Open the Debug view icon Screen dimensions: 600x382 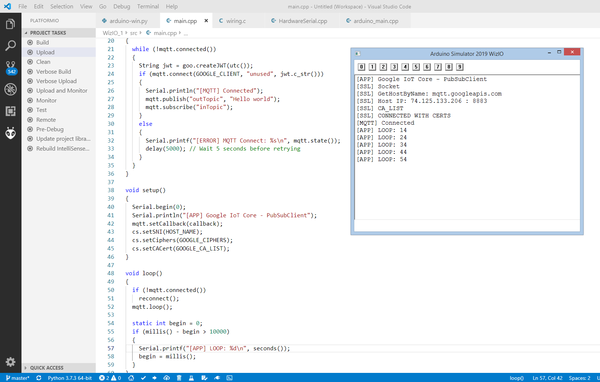(x=10, y=90)
